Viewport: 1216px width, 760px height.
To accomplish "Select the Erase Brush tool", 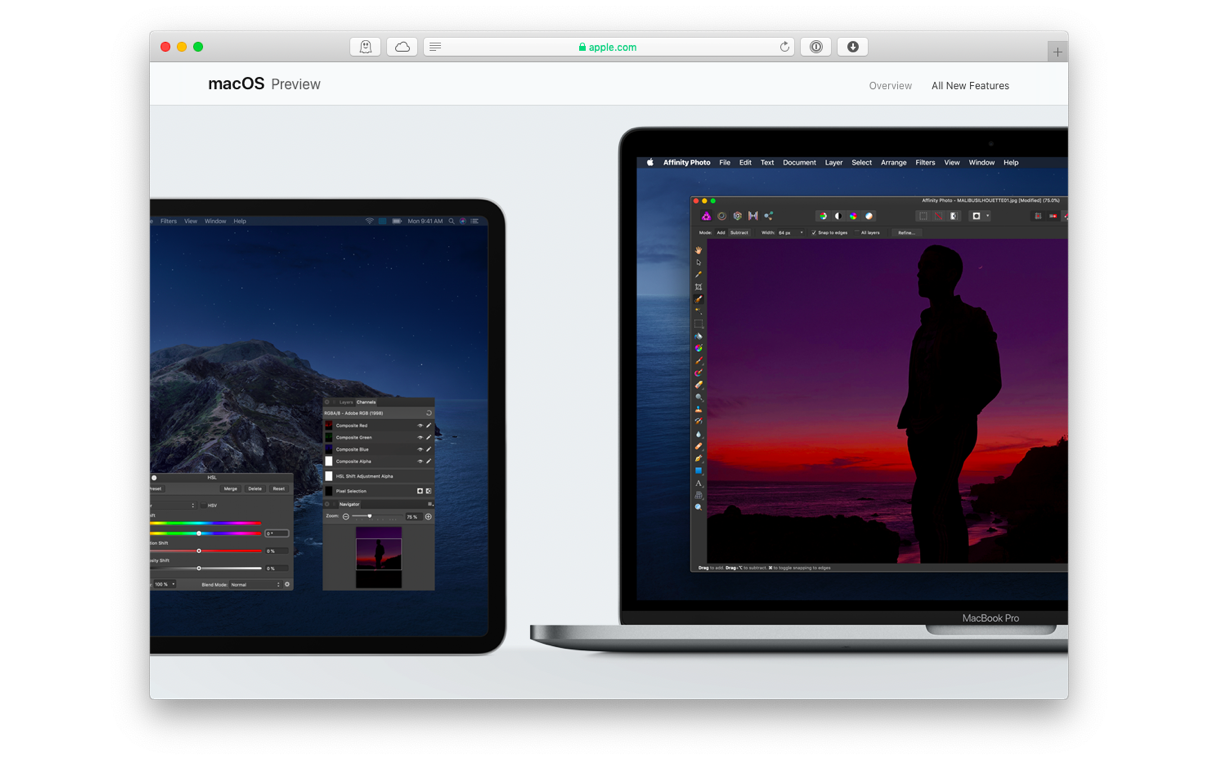I will point(699,385).
